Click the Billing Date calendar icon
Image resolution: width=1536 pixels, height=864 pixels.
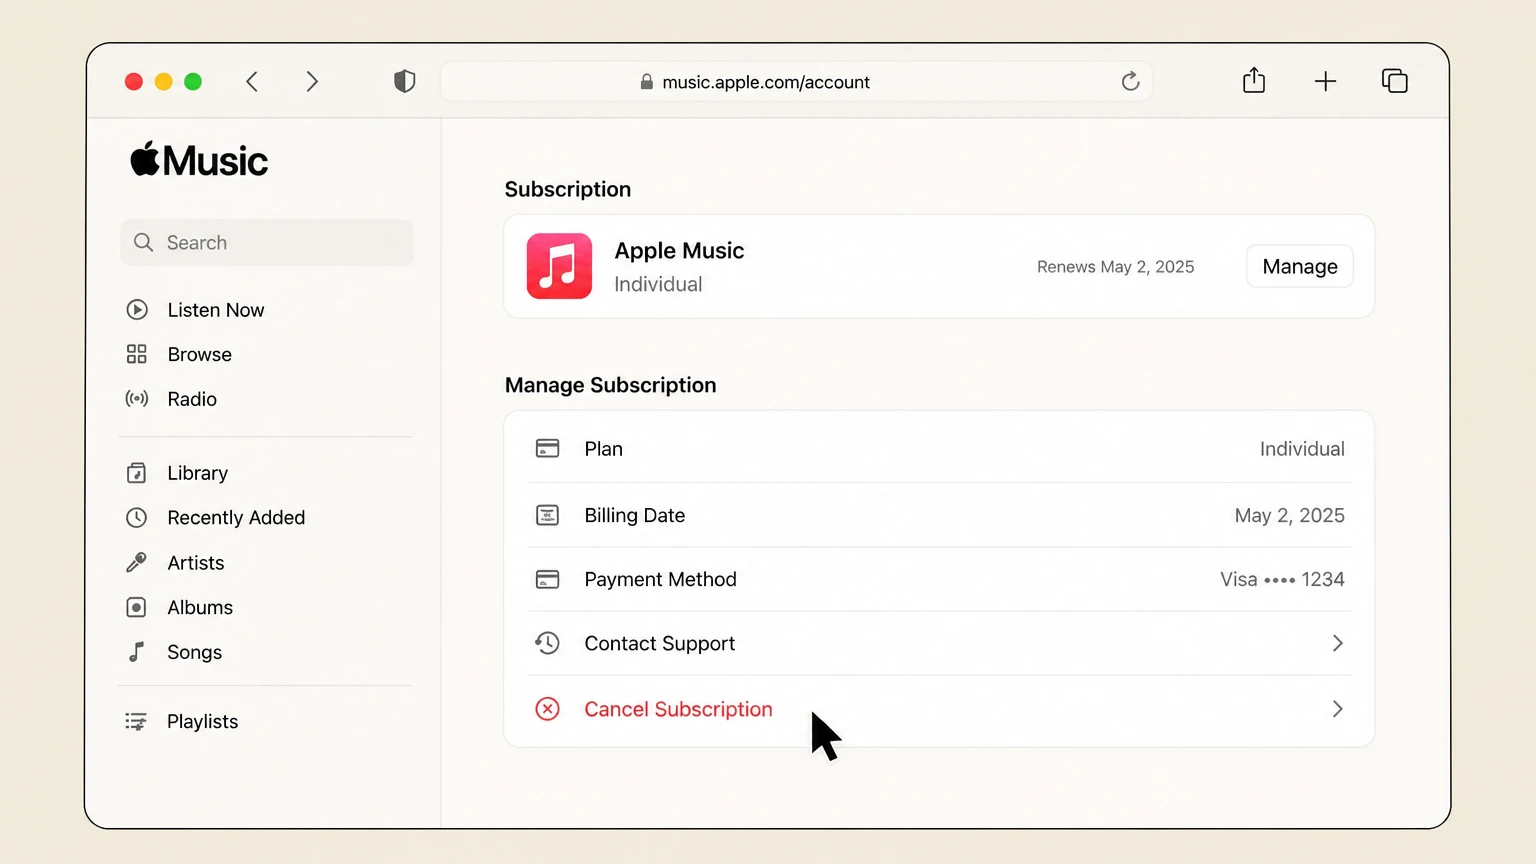547,515
